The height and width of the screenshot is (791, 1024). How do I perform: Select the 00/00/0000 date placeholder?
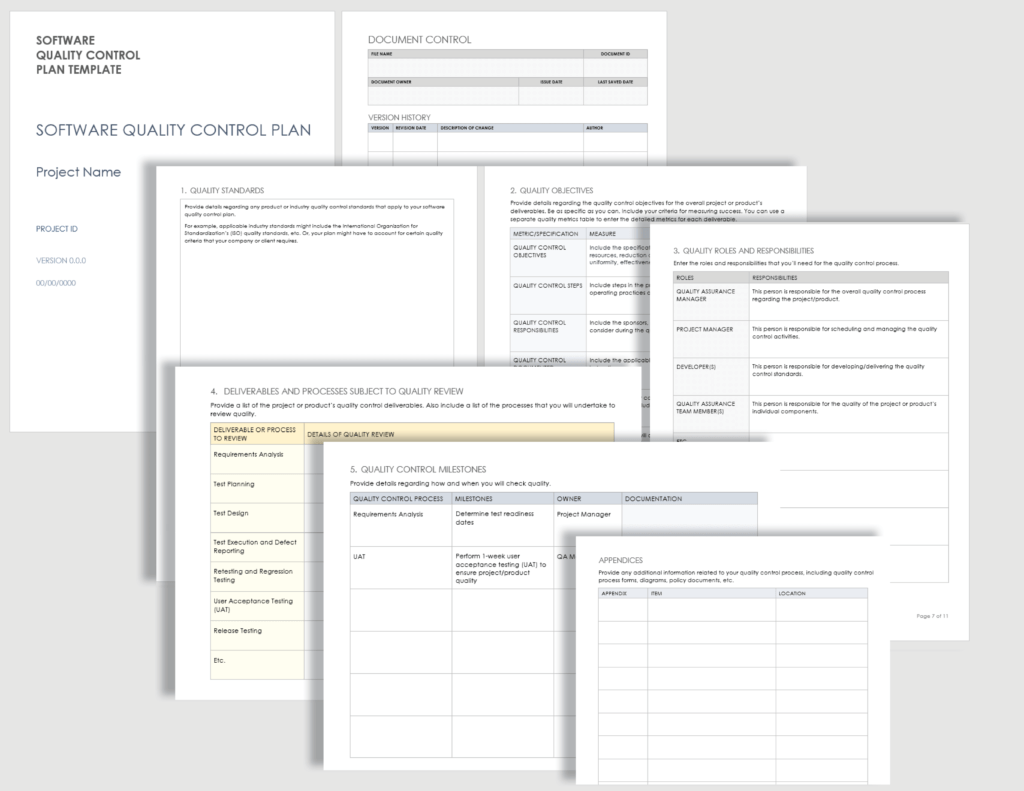58,283
